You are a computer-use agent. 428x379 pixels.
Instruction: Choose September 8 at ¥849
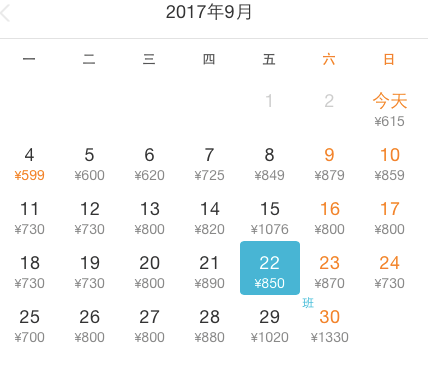(269, 164)
